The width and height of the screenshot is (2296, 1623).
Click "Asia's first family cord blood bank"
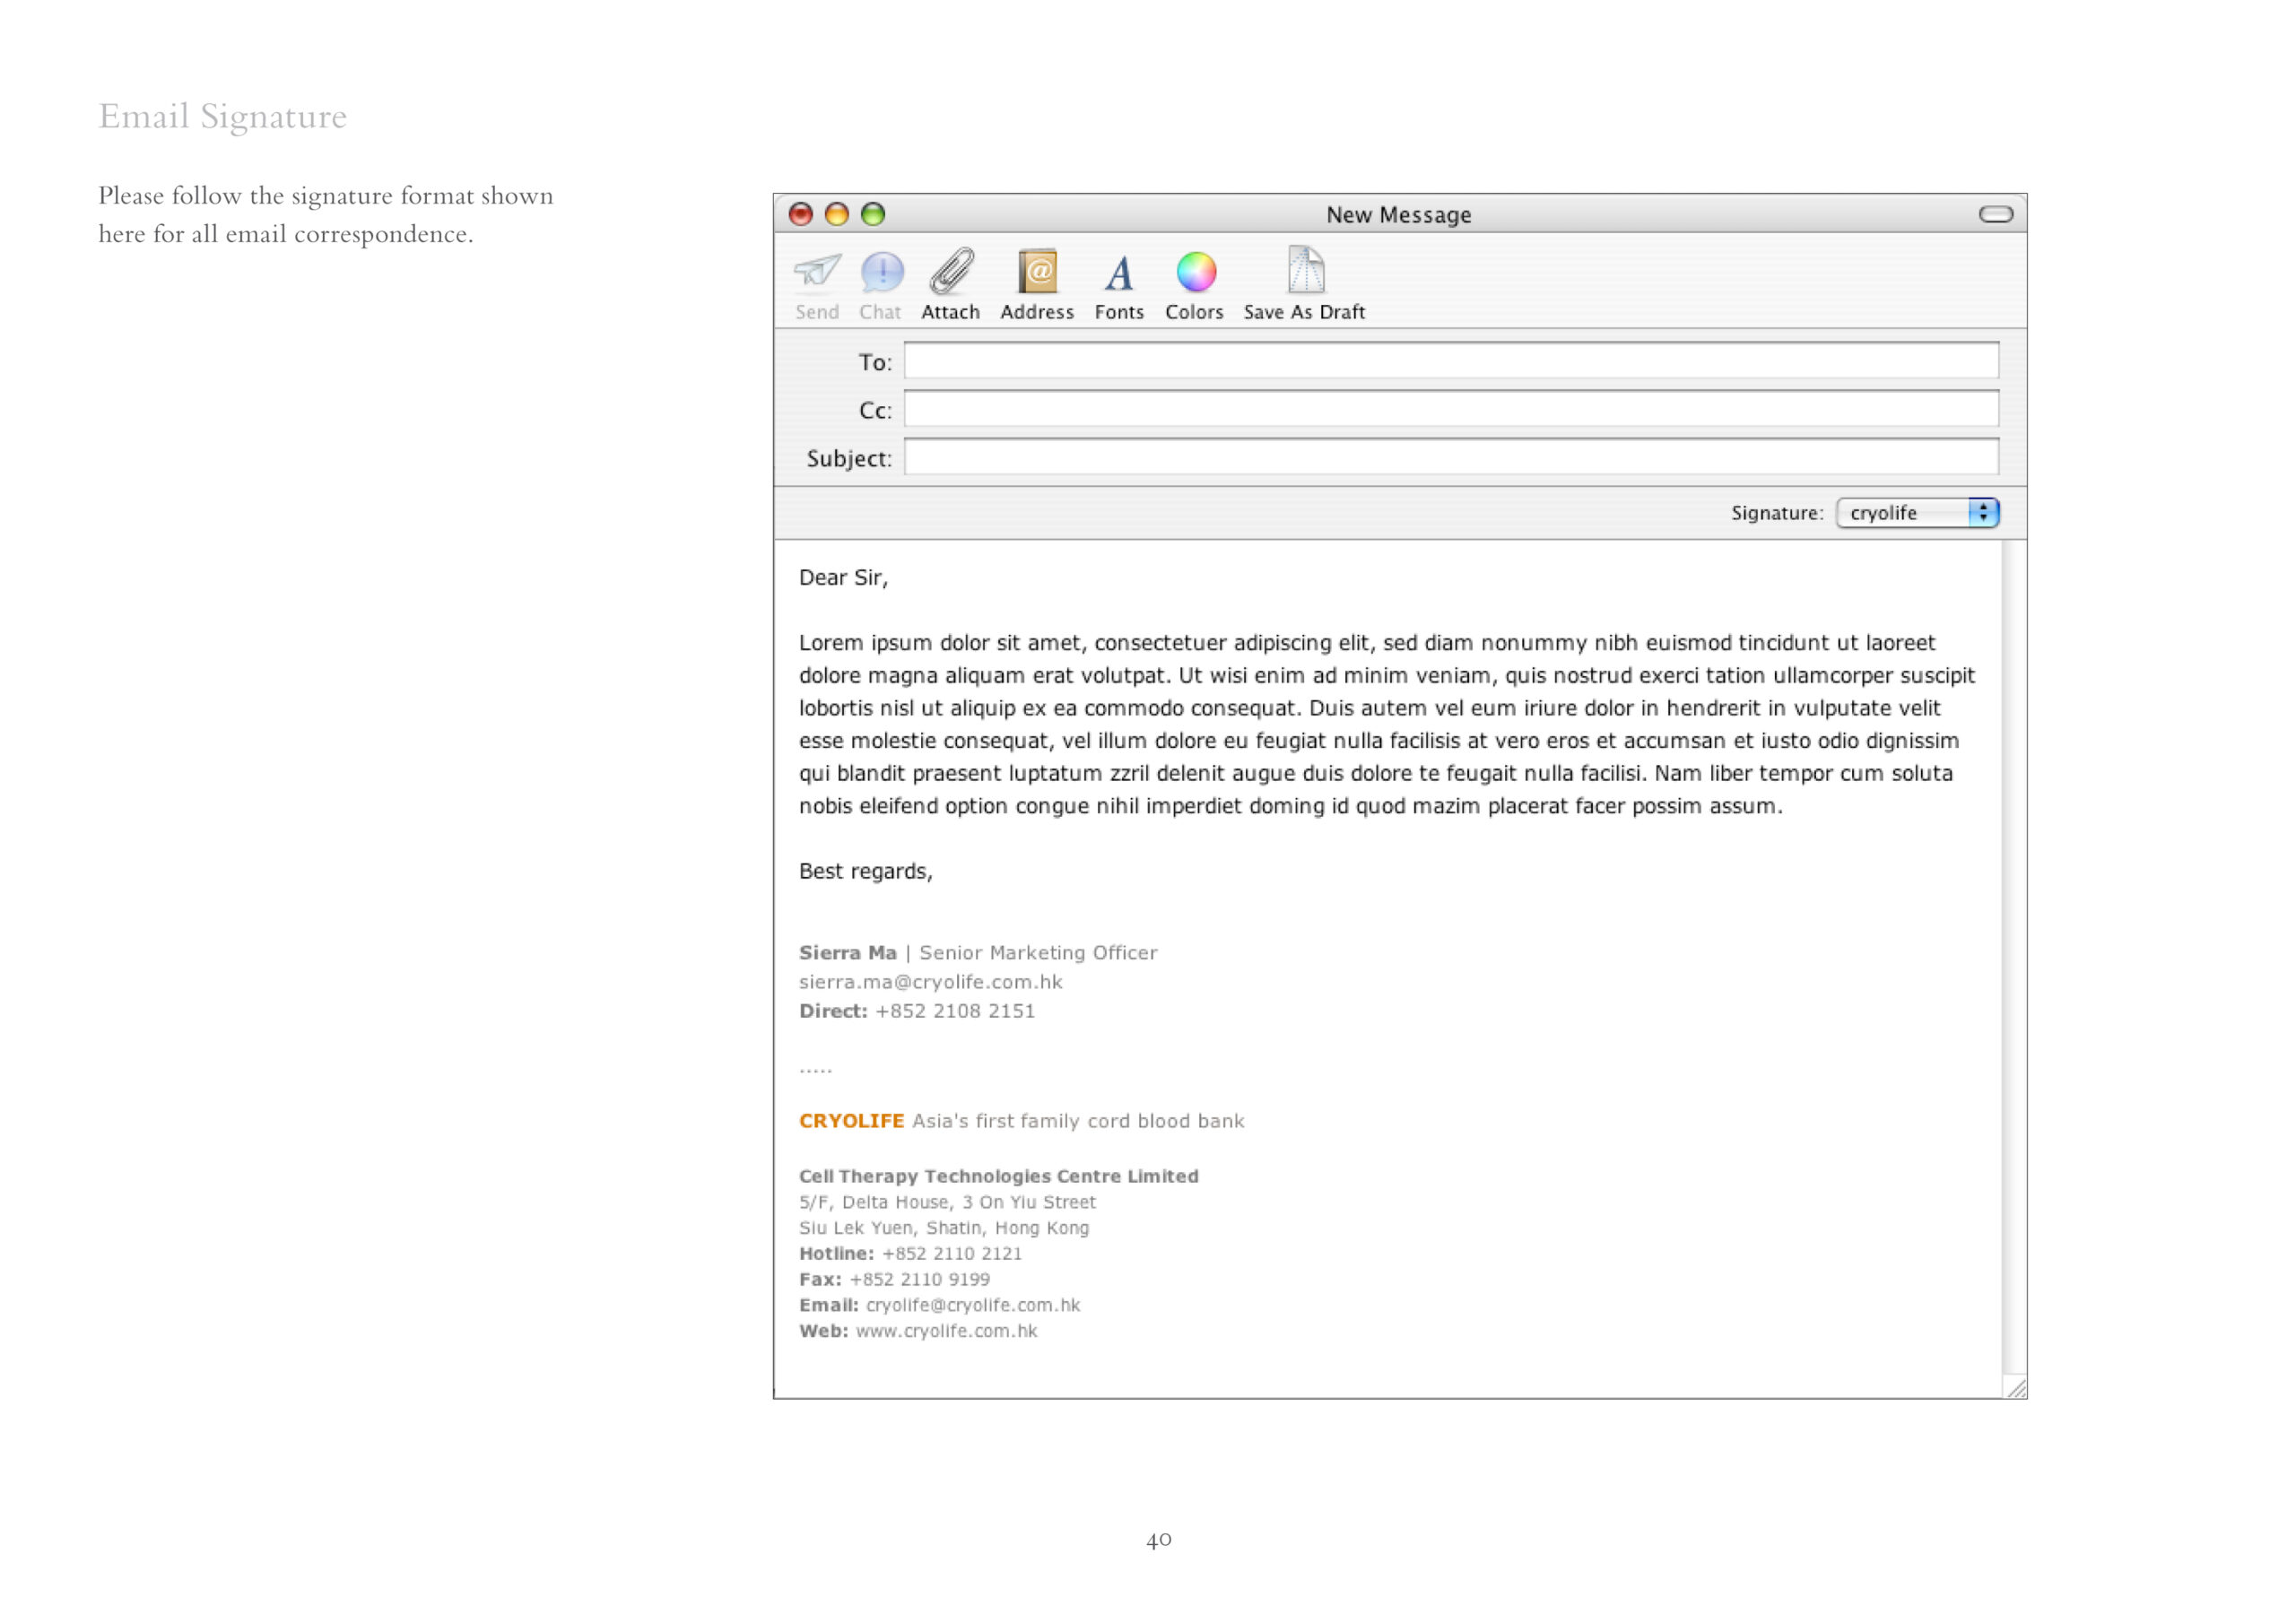pos(1078,1121)
